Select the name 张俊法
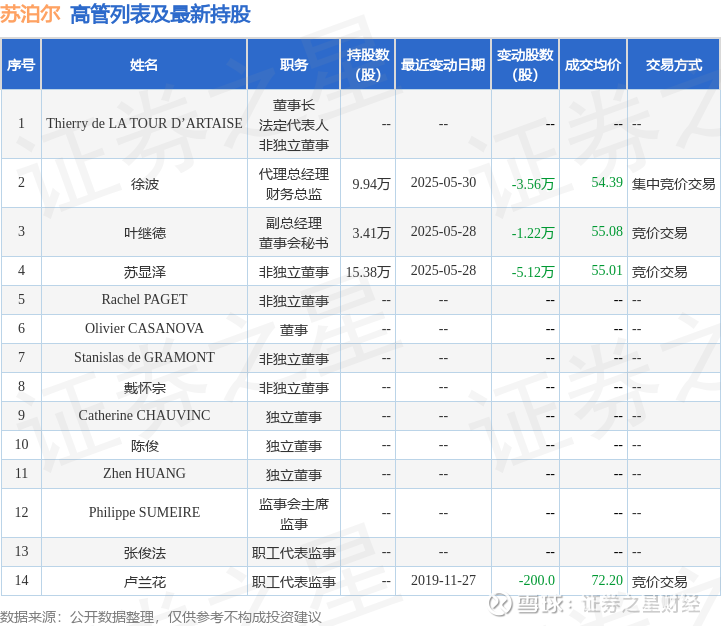Viewport: 721px width, 626px height. pos(144,552)
